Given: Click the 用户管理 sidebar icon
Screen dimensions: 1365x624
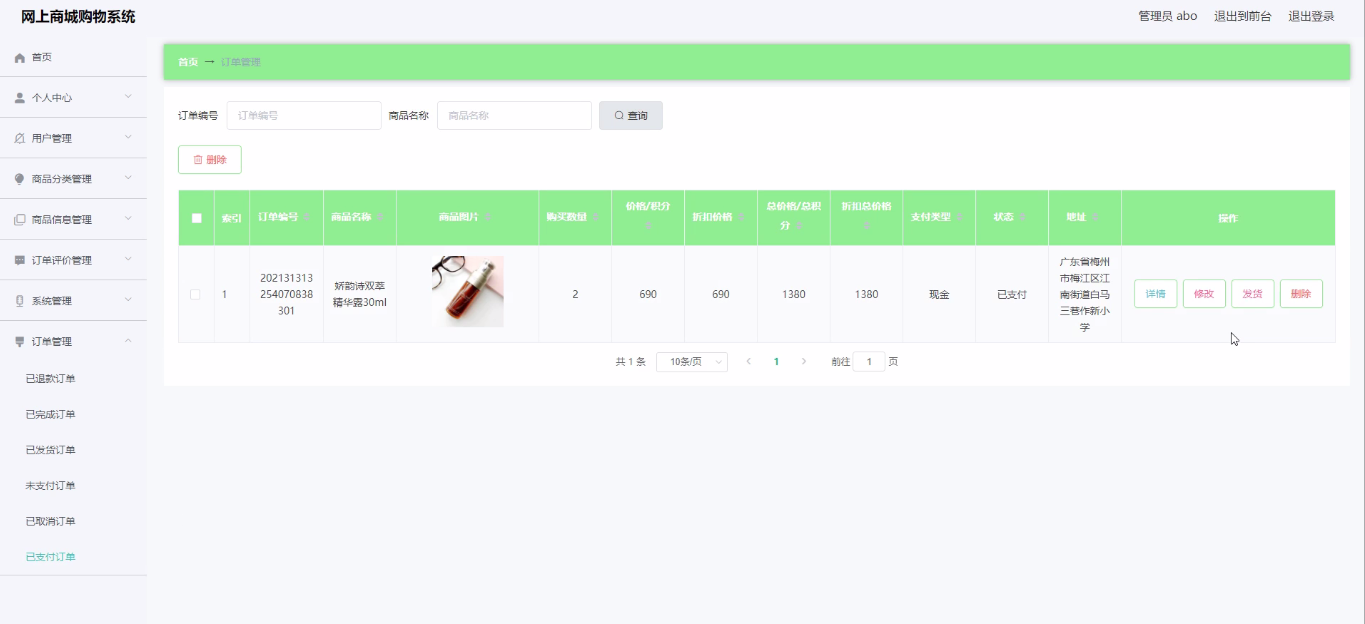Looking at the screenshot, I should 20,139.
